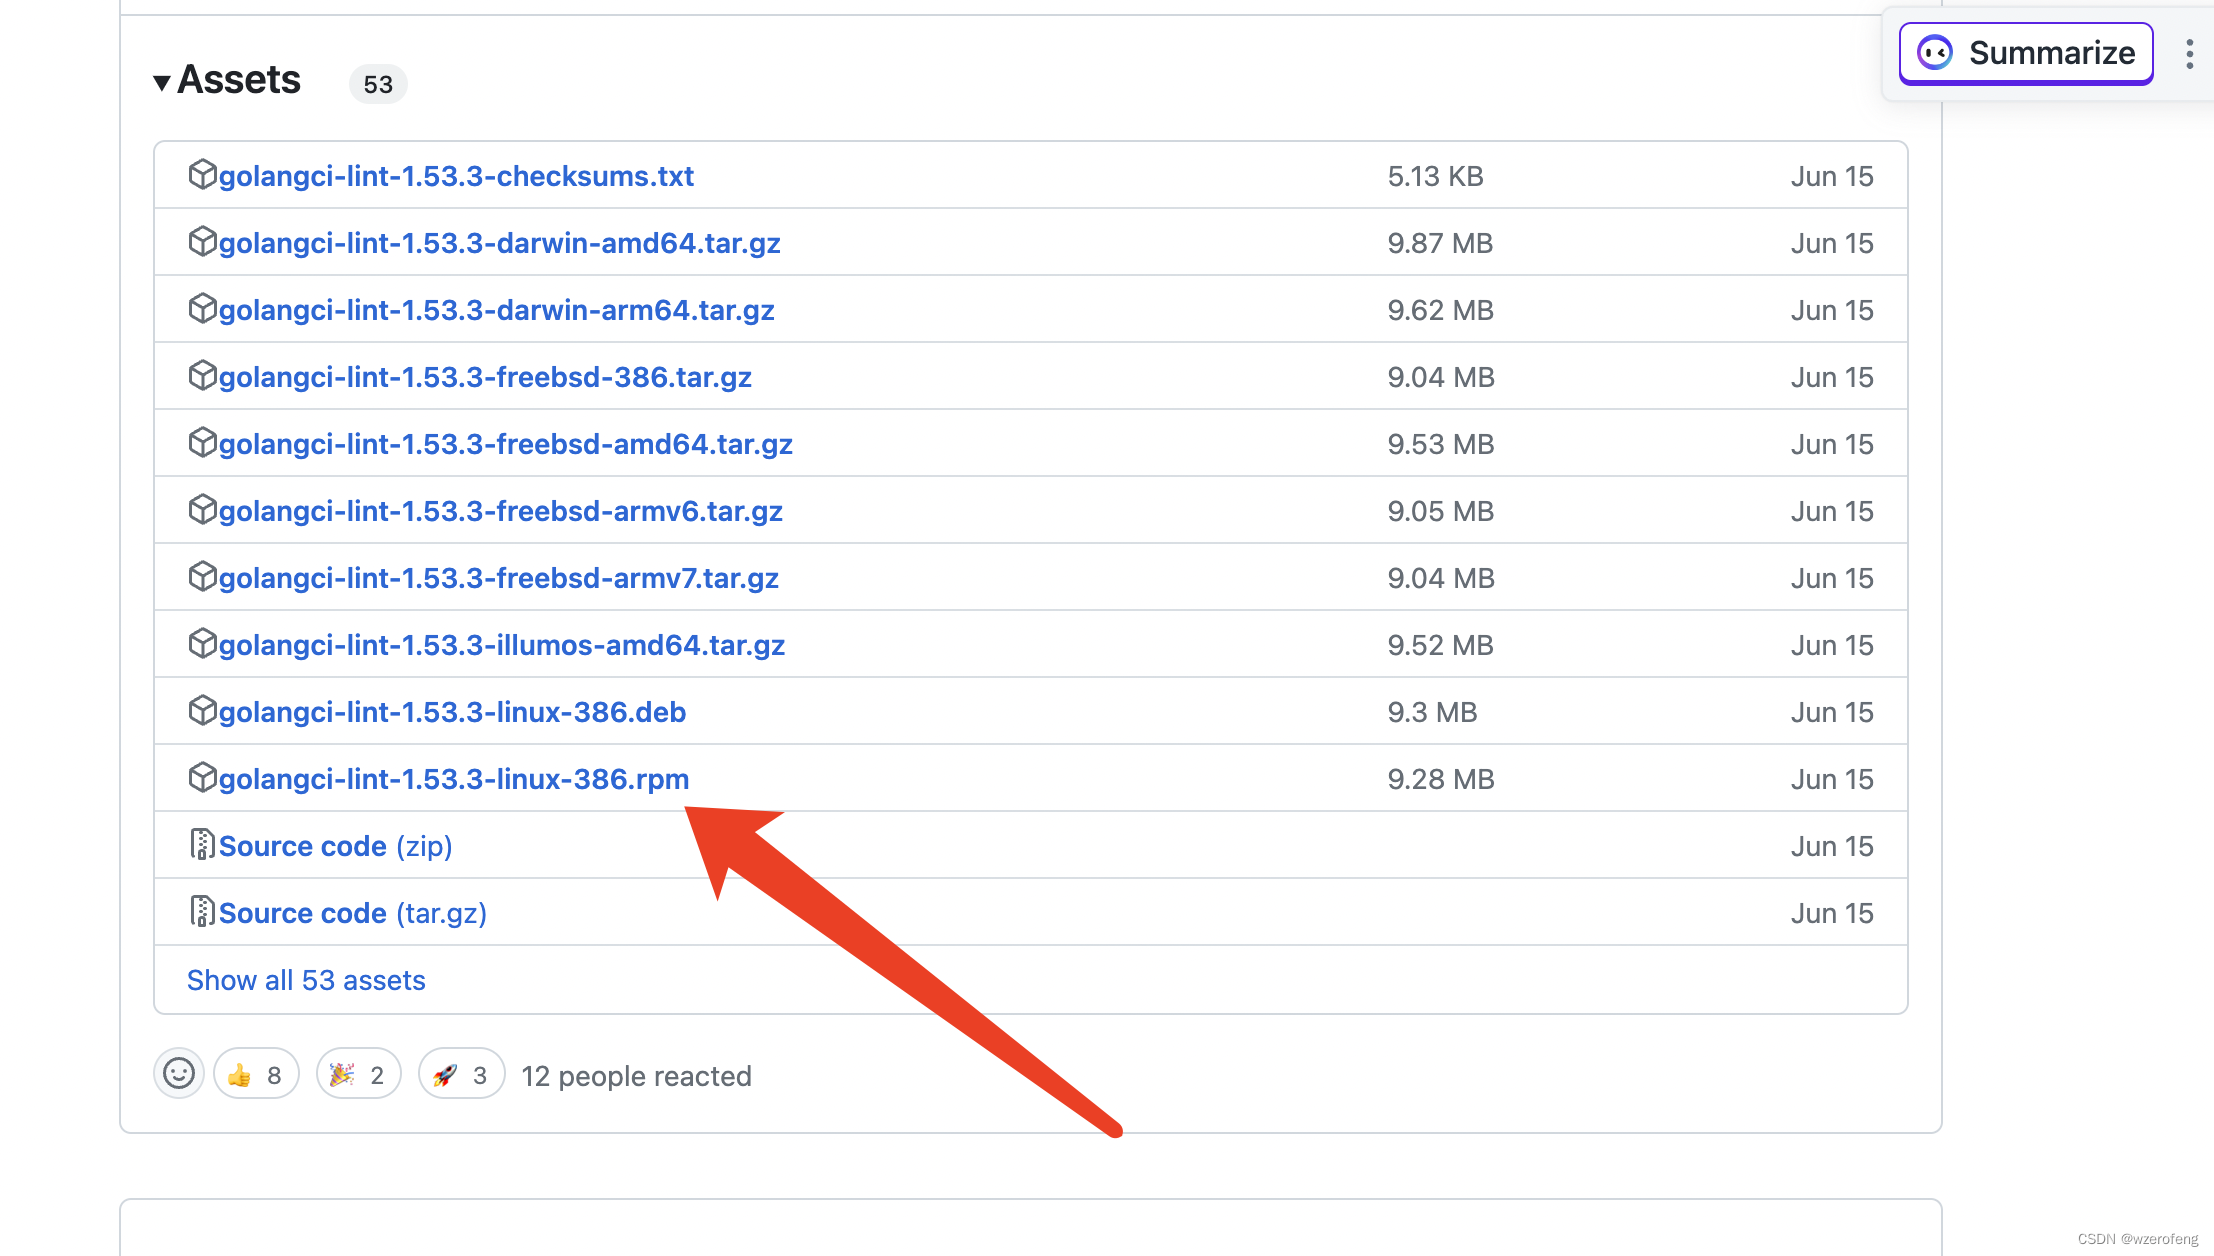
Task: Expand list with Show all 53 assets
Action: point(306,980)
